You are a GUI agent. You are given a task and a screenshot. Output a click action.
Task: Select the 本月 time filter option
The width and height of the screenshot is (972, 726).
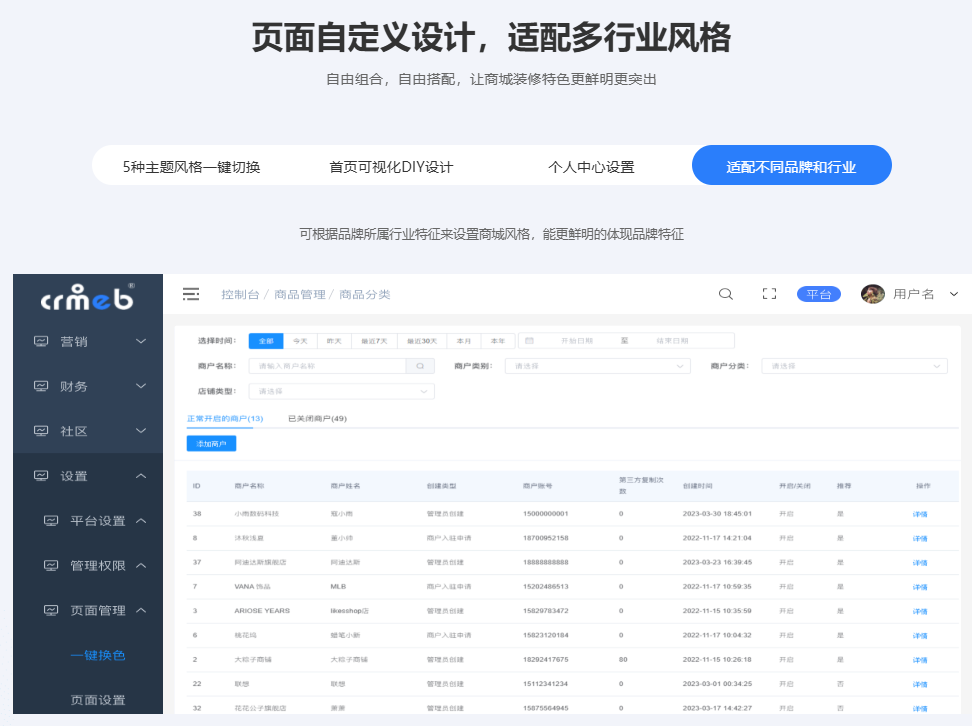point(463,341)
